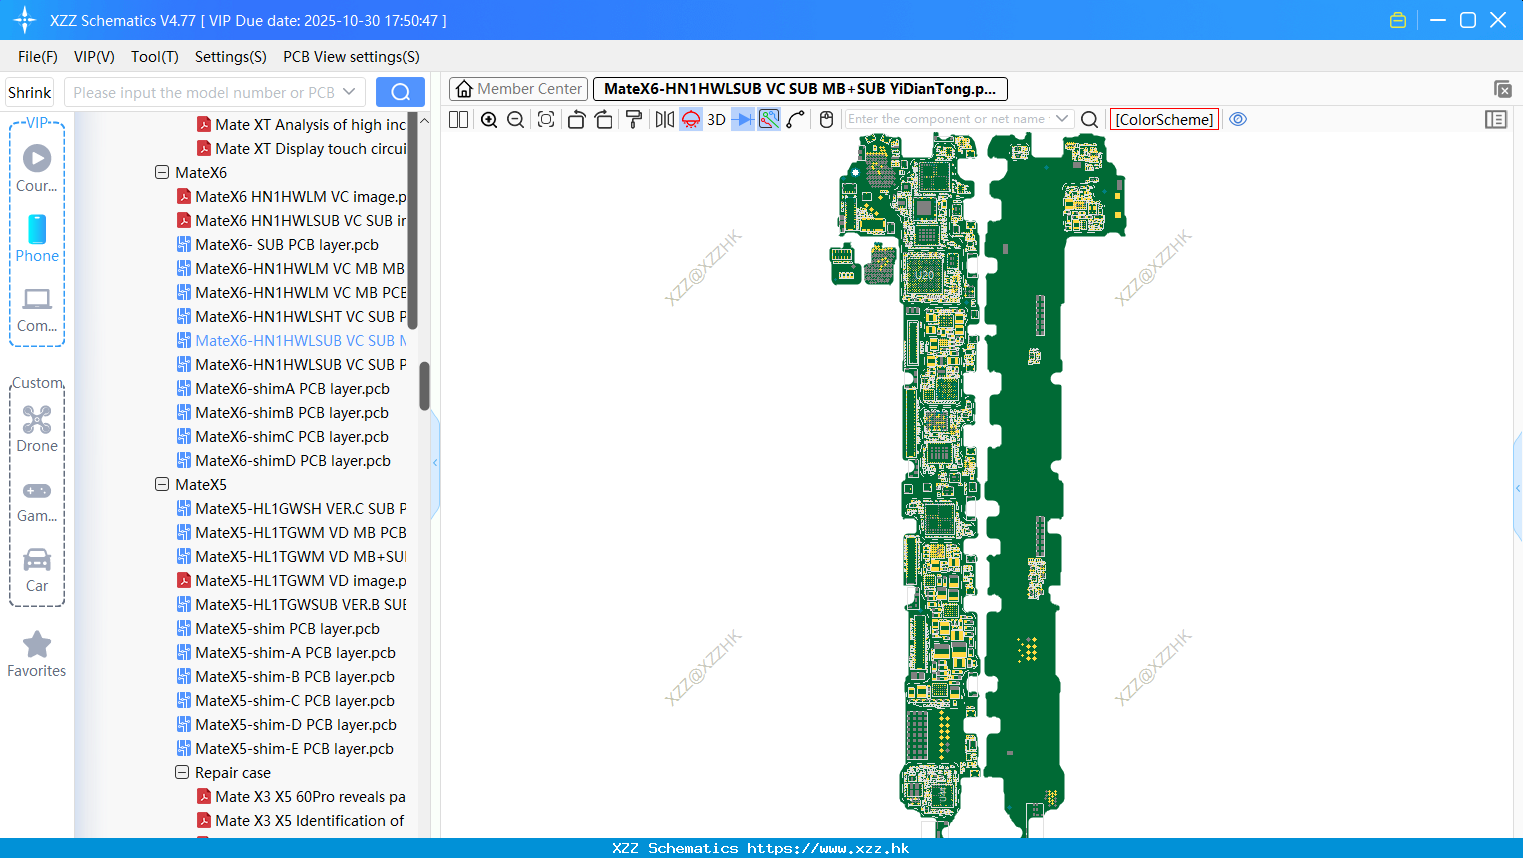Open mouse settings icon in toolbar
The width and height of the screenshot is (1523, 858).
826,120
